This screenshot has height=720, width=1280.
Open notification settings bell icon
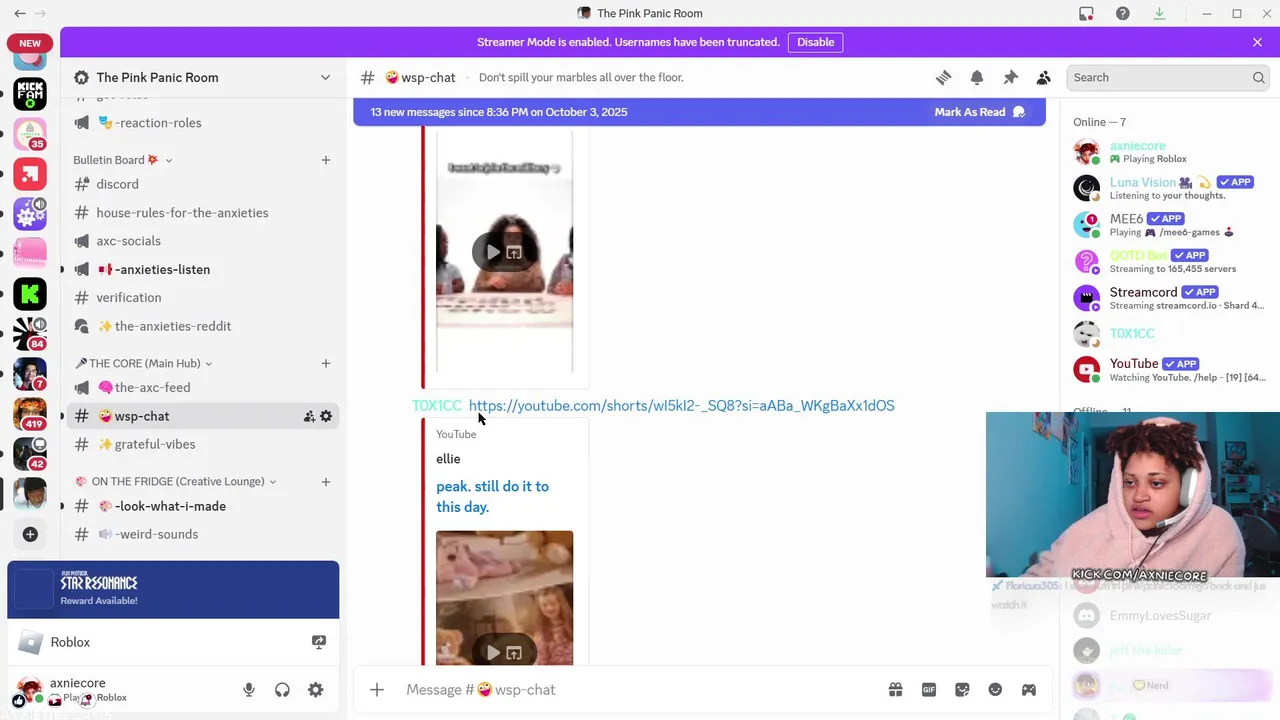(x=977, y=77)
